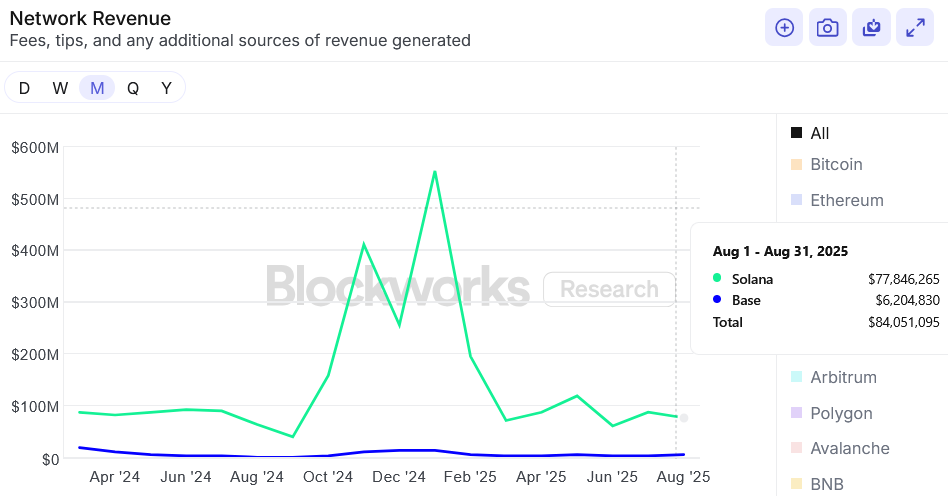
Task: Click the add-to-dashboard plus icon
Action: 784,27
